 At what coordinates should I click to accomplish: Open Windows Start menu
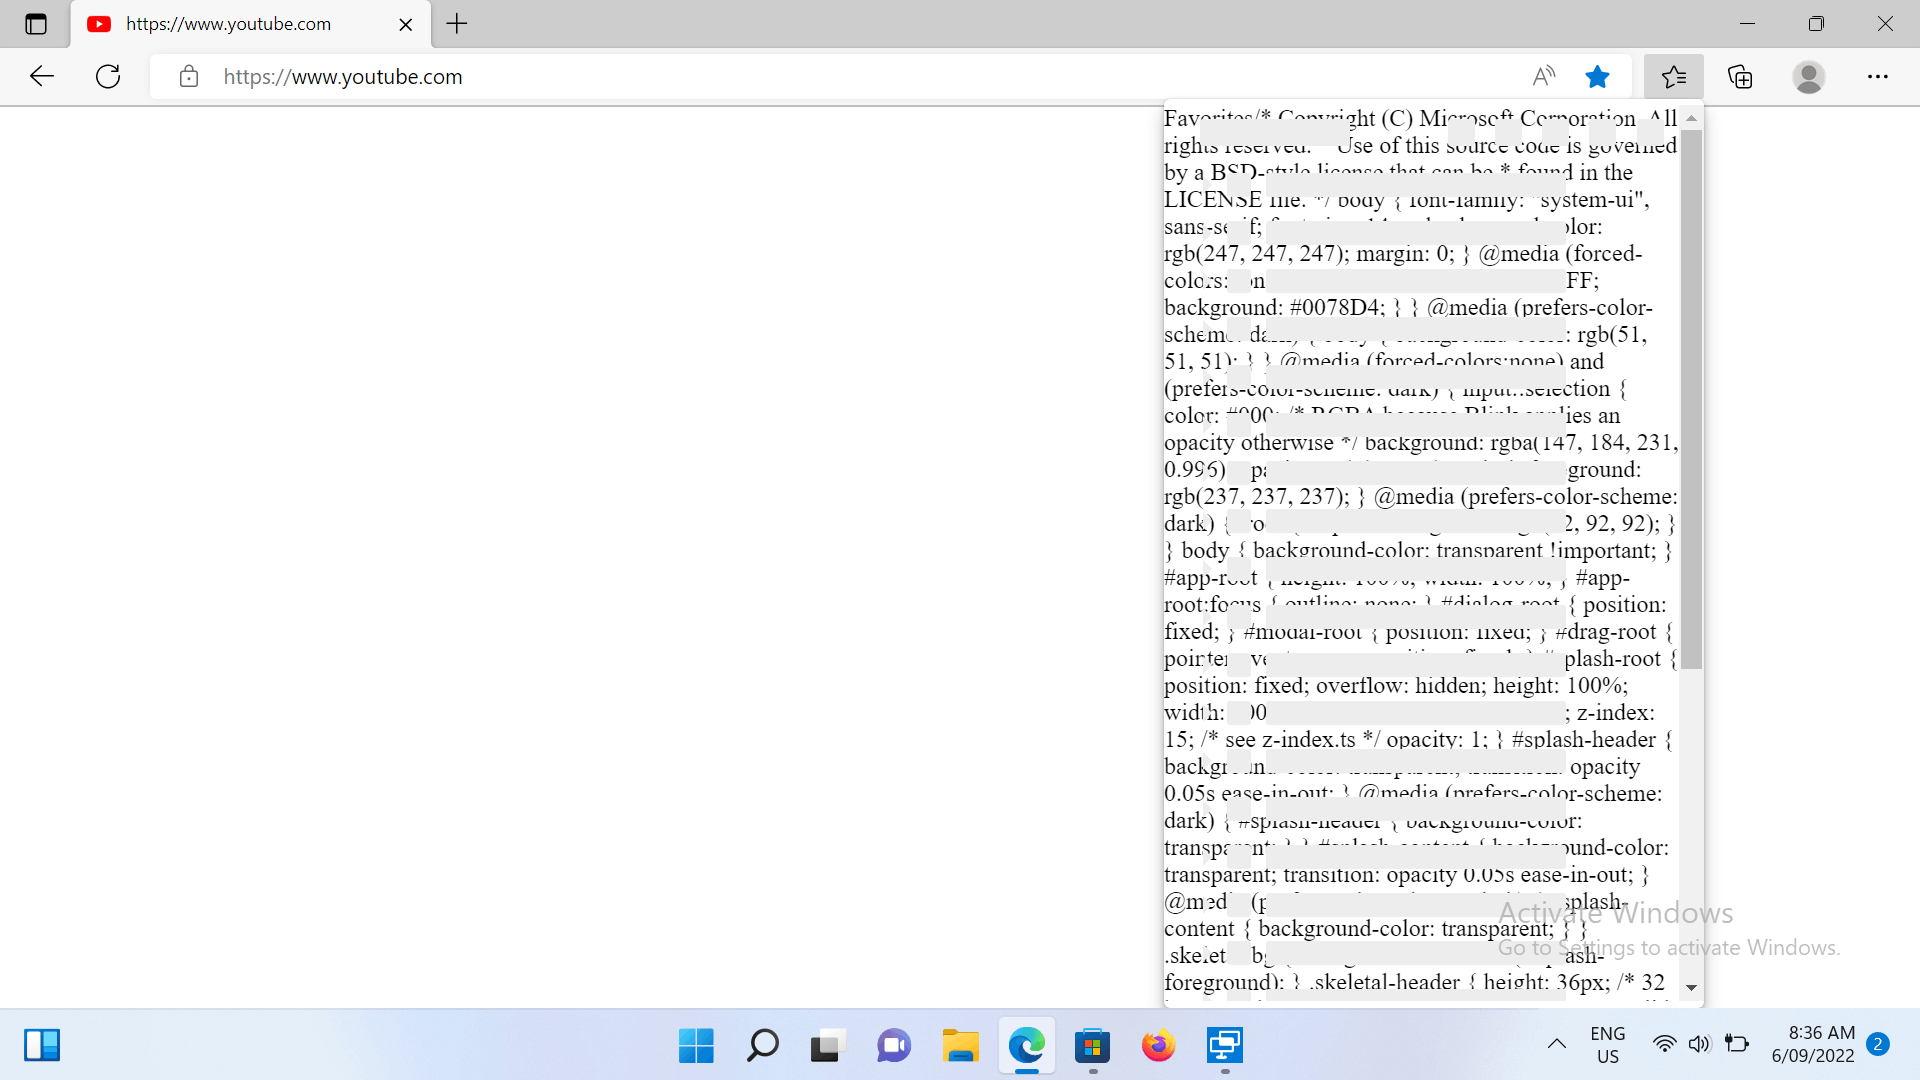(x=696, y=1046)
